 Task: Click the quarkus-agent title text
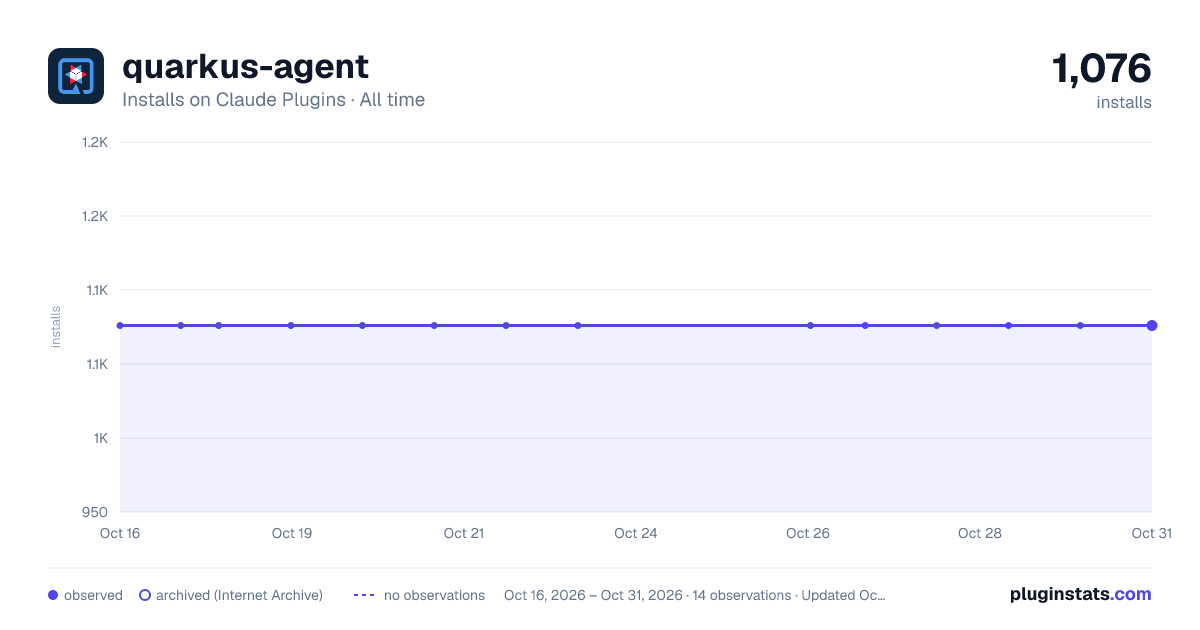click(x=245, y=66)
